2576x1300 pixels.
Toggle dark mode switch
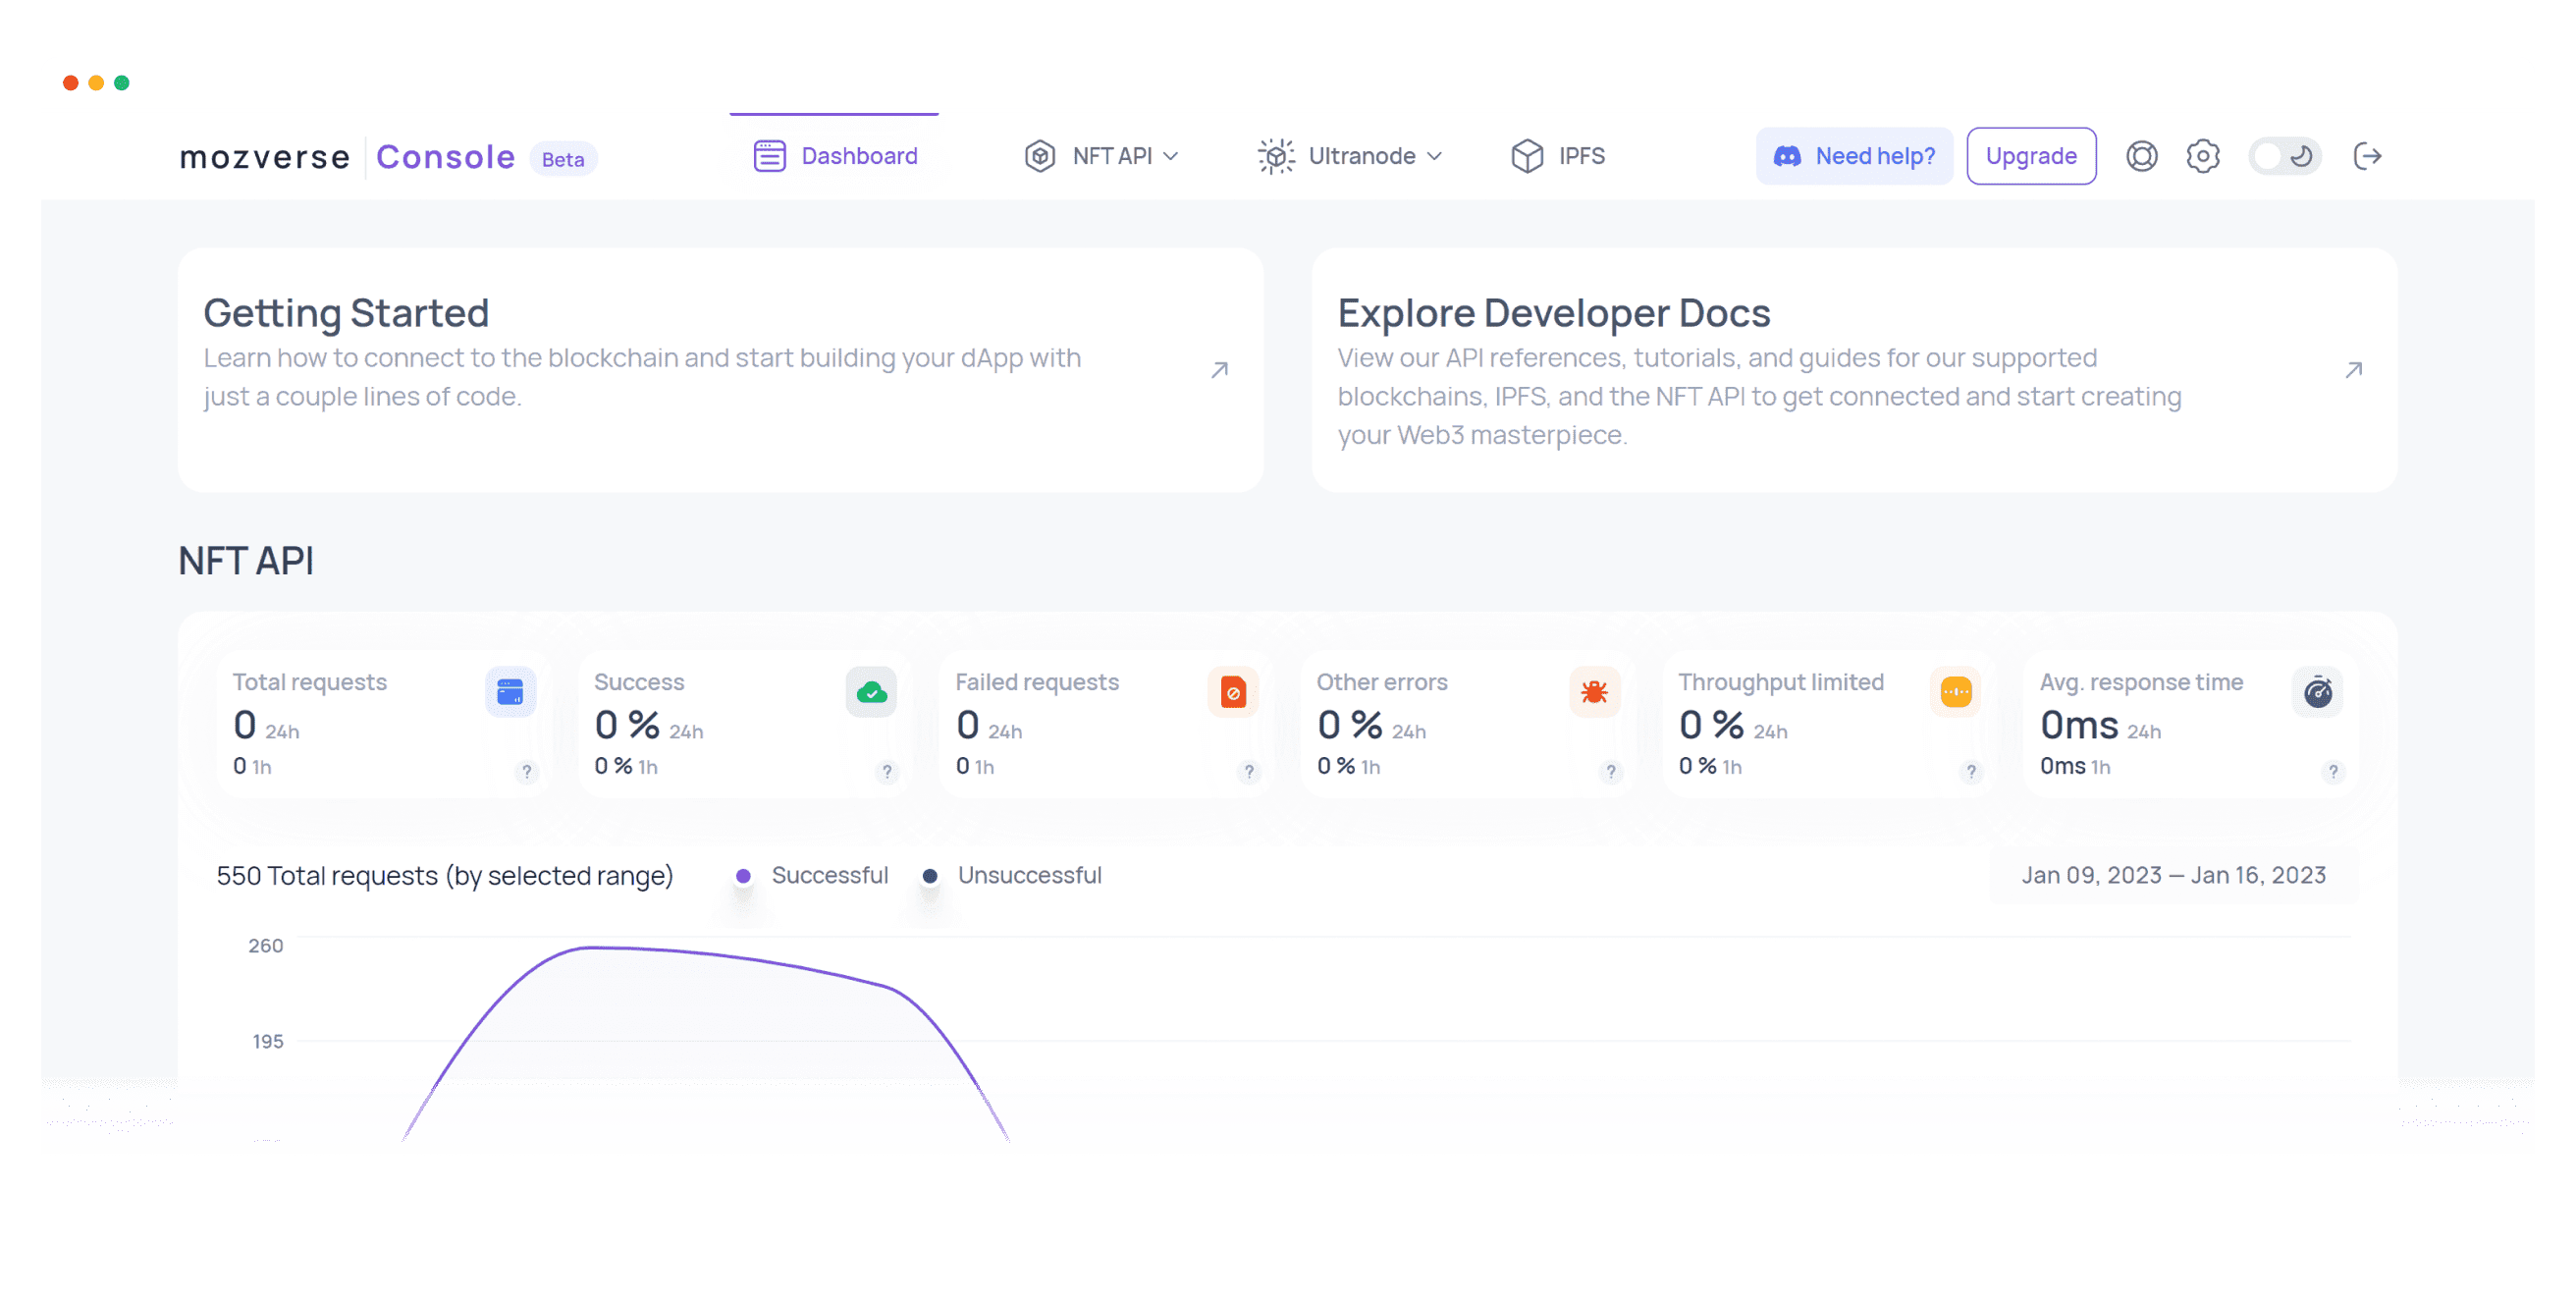coord(2285,156)
